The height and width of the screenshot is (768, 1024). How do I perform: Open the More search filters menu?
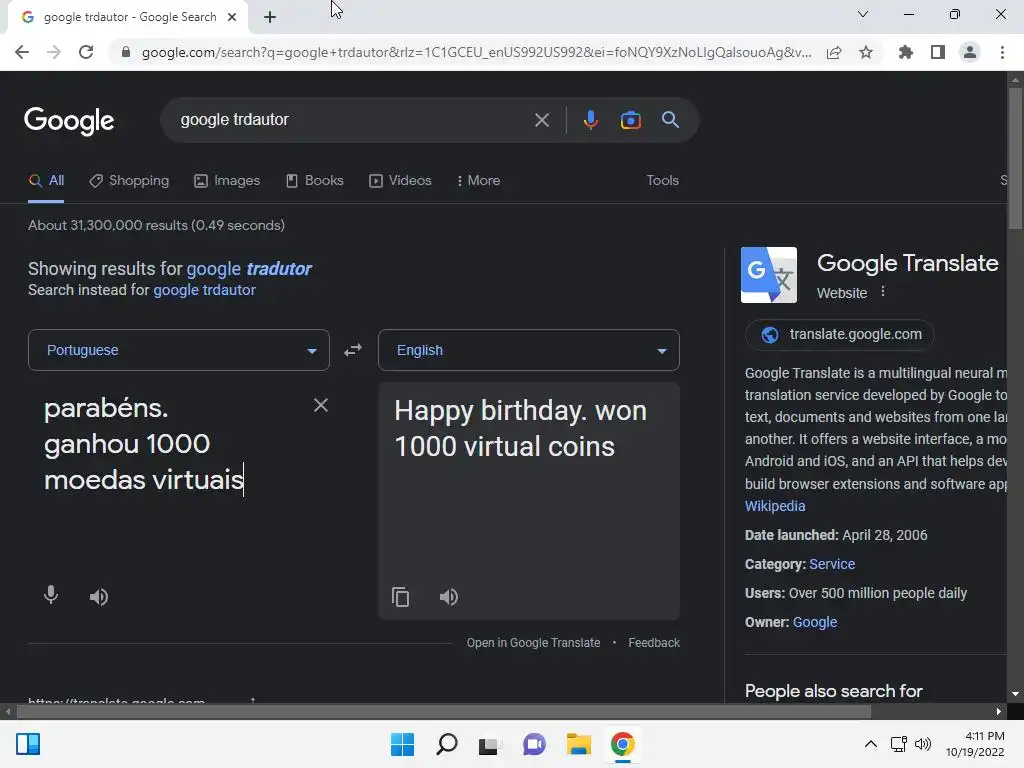coord(479,181)
